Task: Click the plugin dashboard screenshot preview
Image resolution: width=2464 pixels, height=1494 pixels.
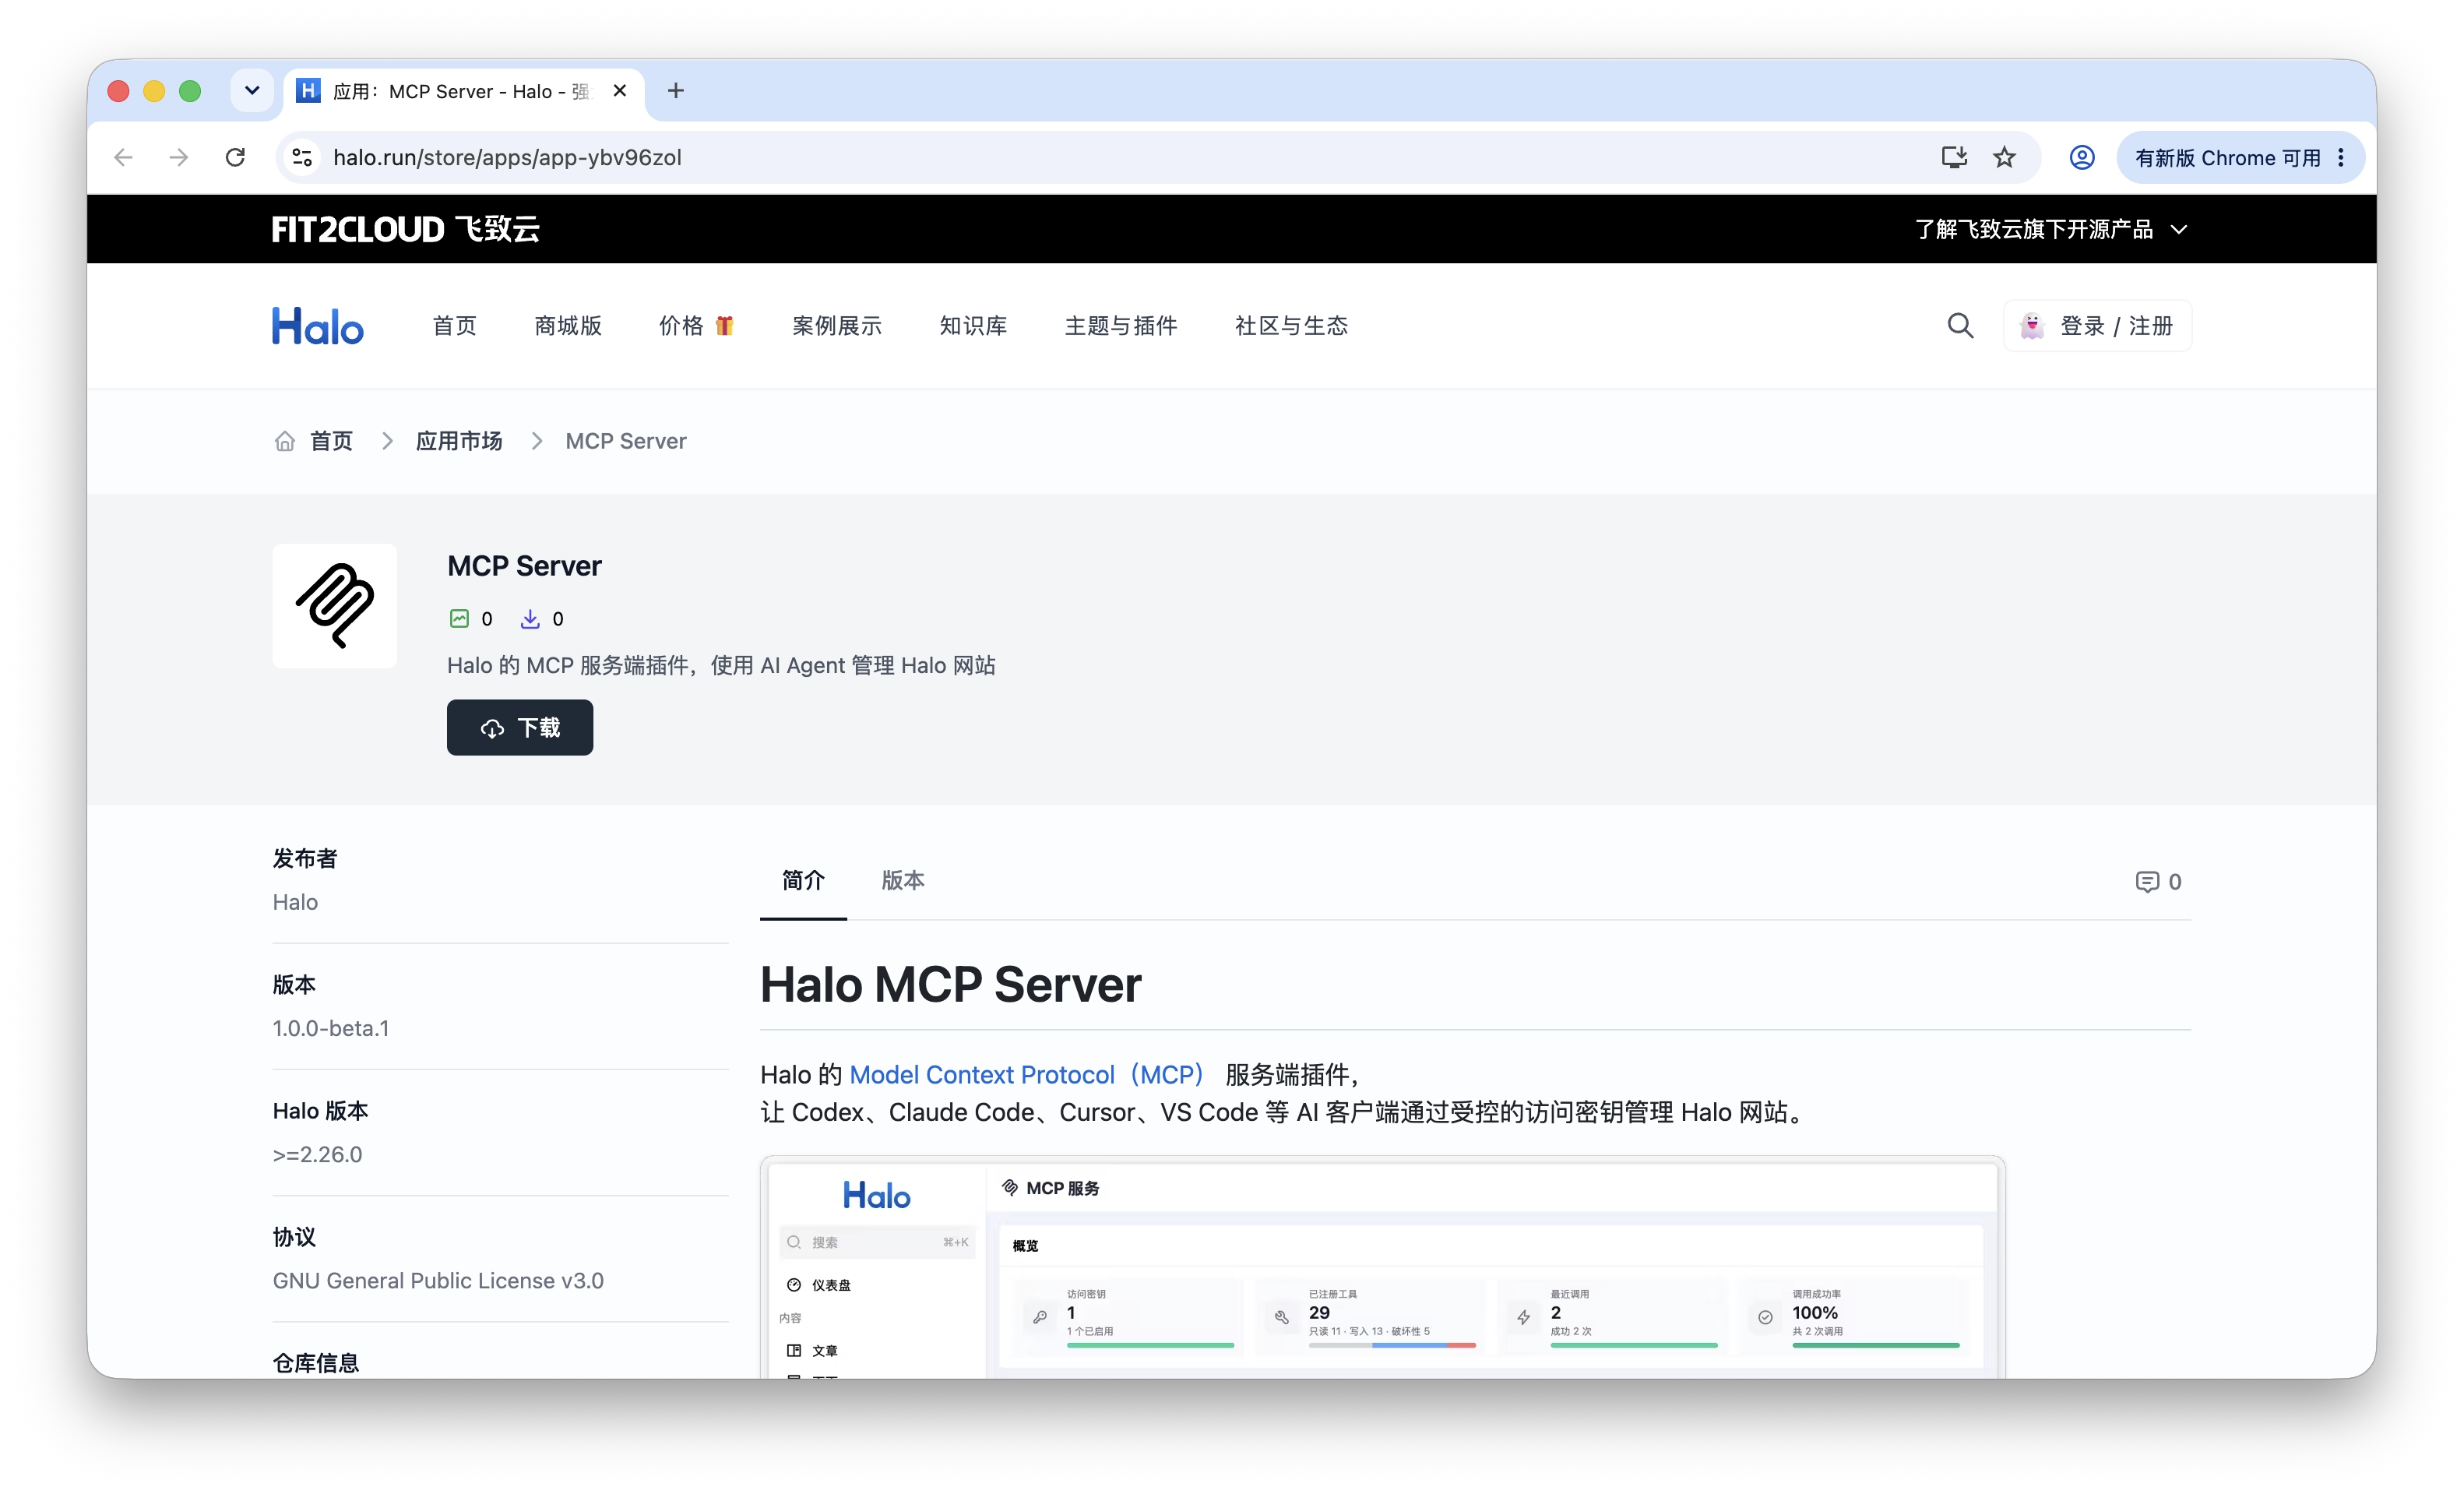Action: [x=1382, y=1267]
